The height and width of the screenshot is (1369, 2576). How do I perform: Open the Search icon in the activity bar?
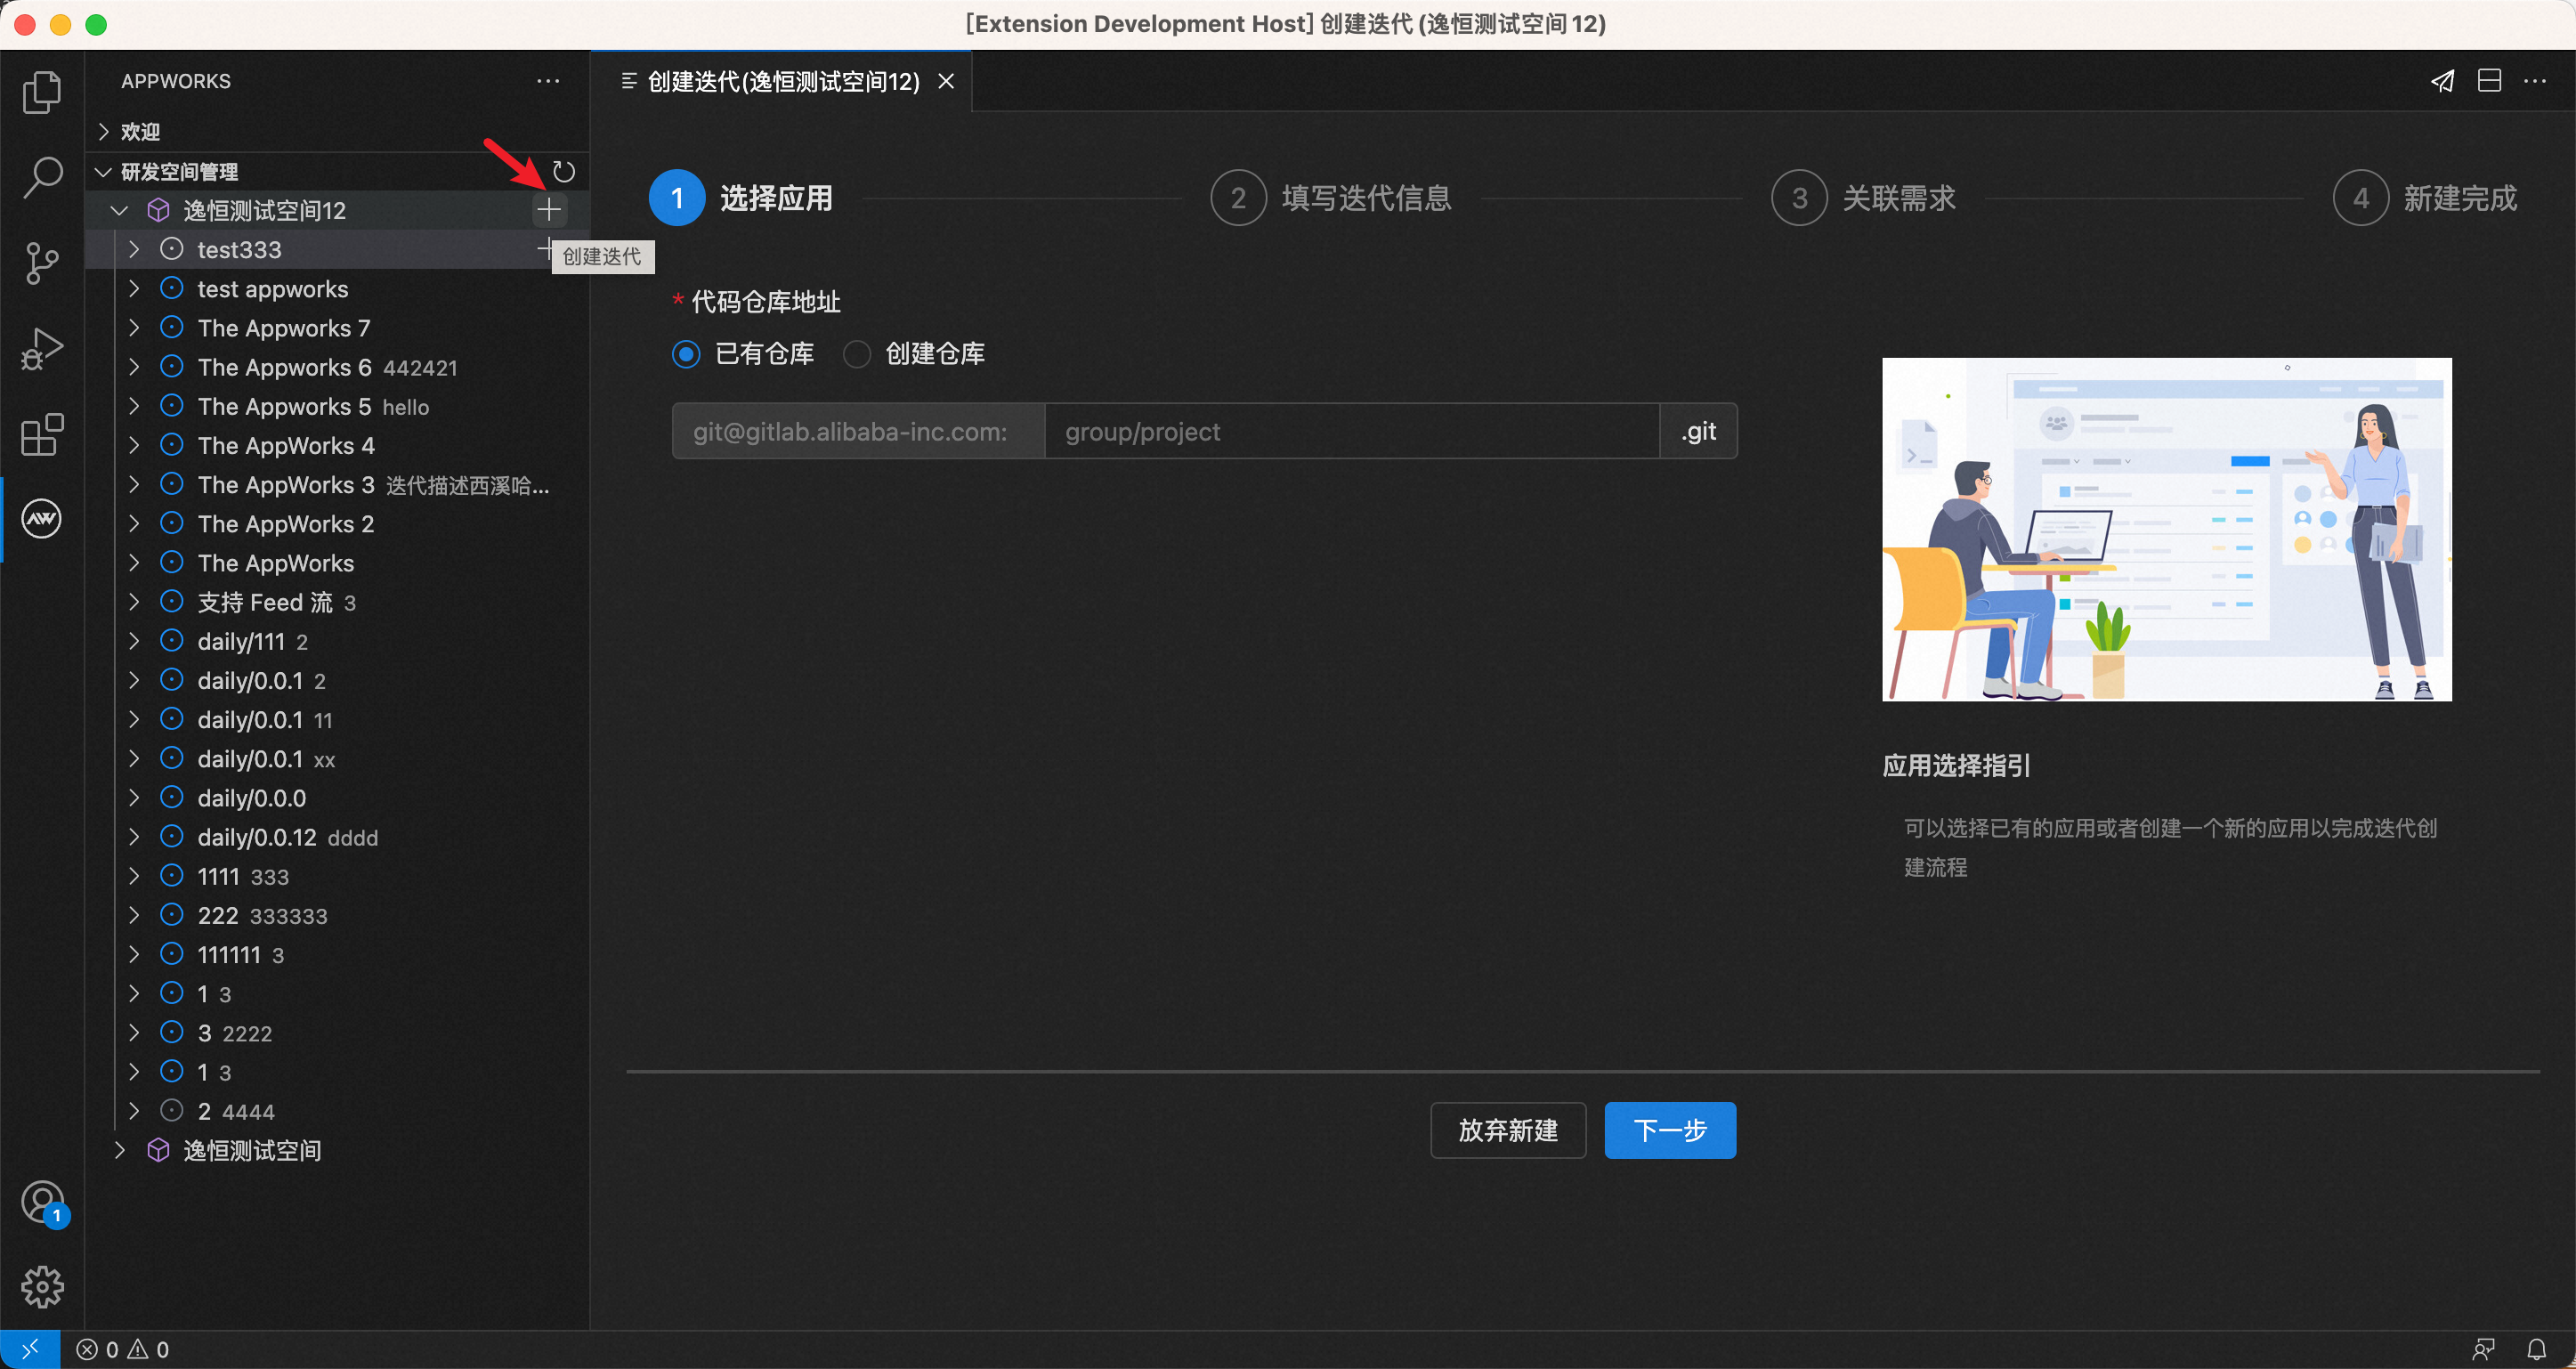43,175
